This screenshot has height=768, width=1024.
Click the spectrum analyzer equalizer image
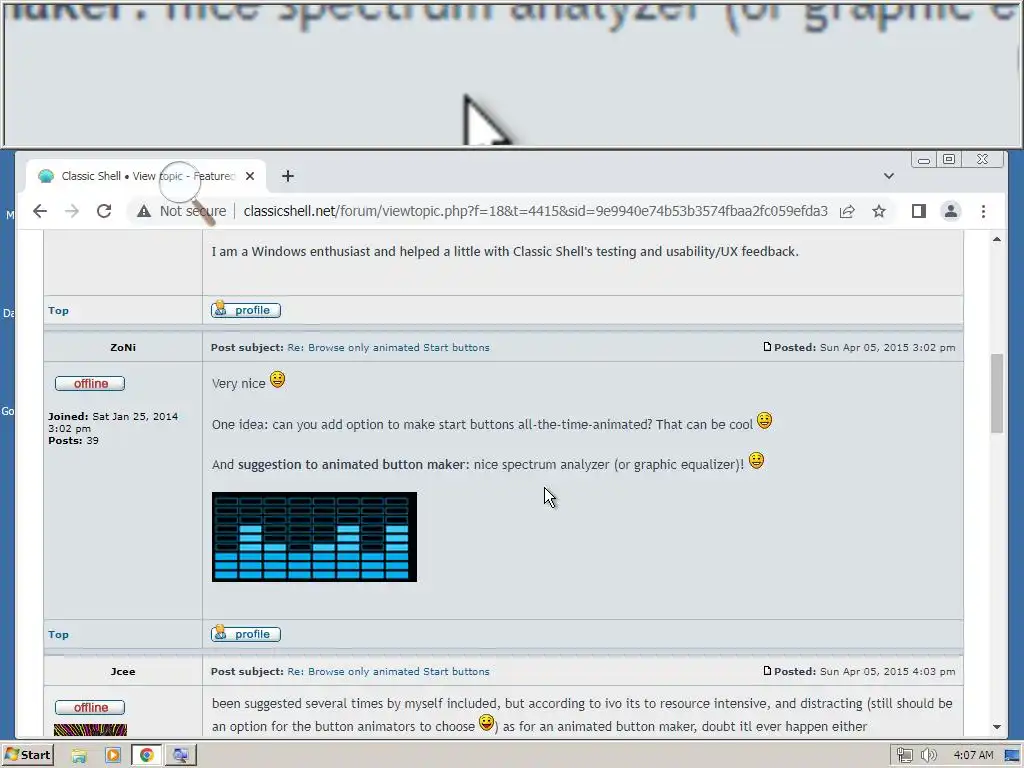(x=314, y=537)
